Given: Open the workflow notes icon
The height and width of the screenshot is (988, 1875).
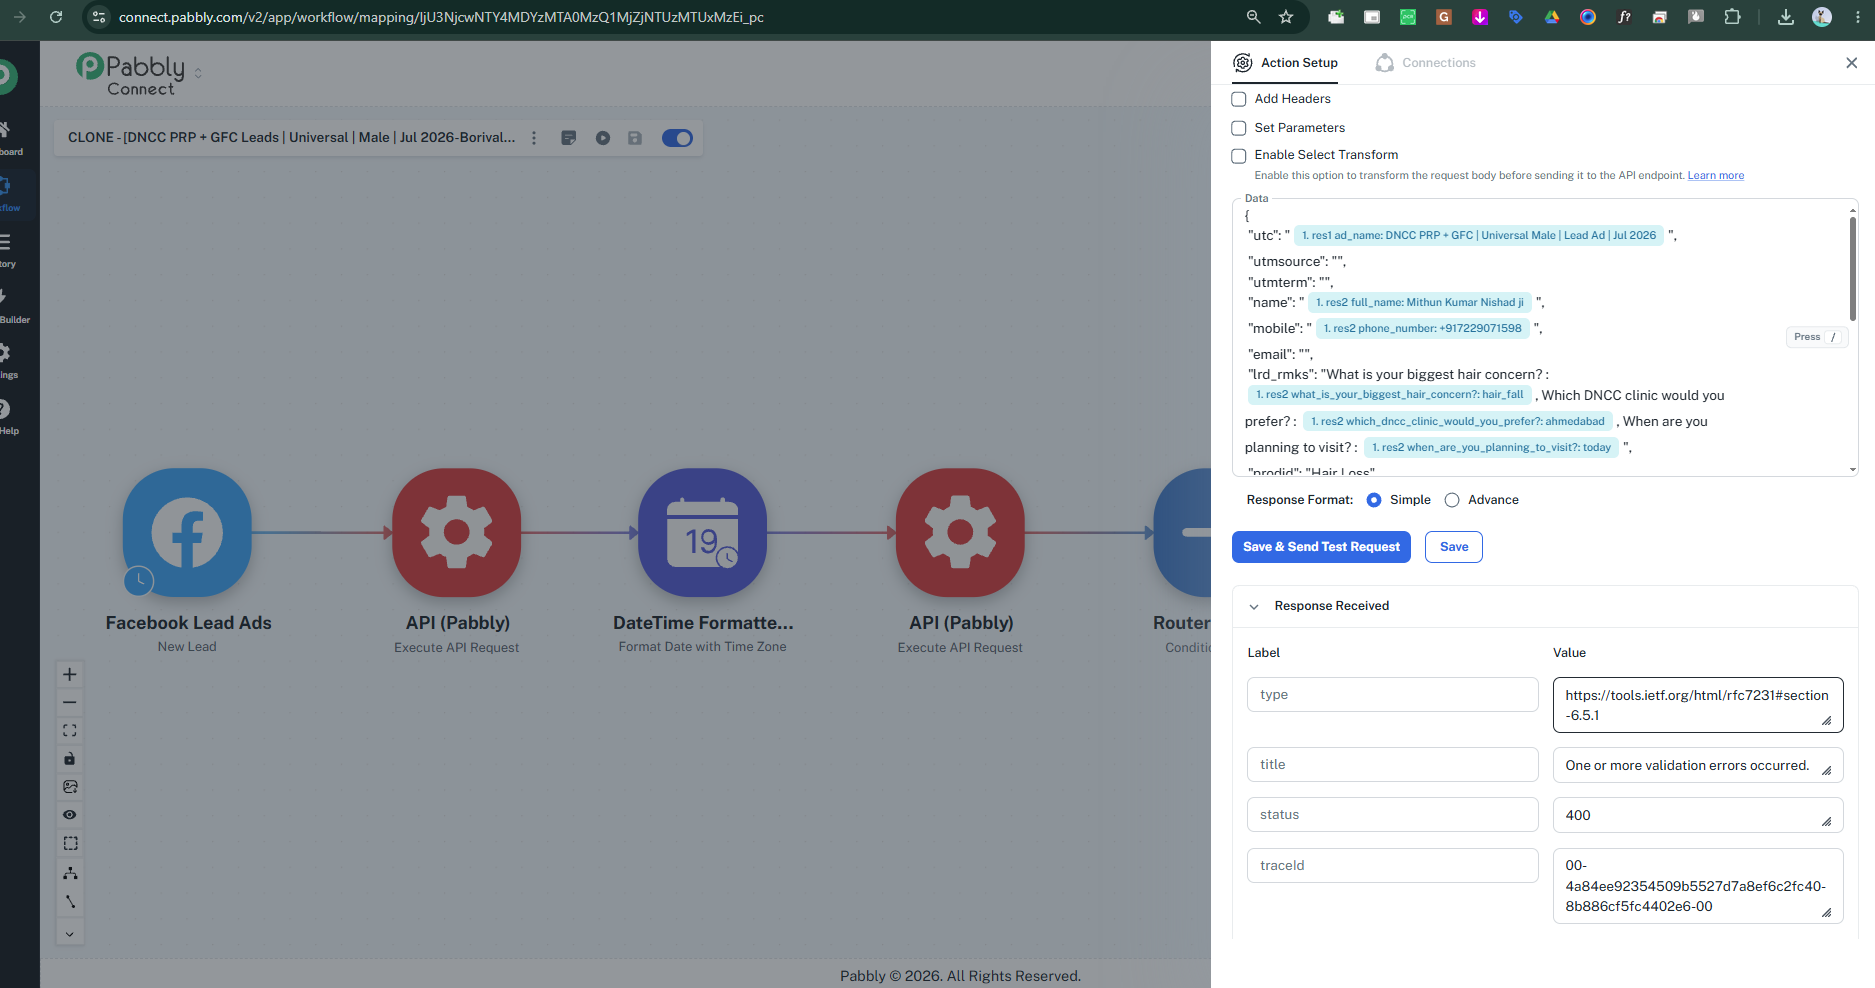Looking at the screenshot, I should [x=569, y=138].
